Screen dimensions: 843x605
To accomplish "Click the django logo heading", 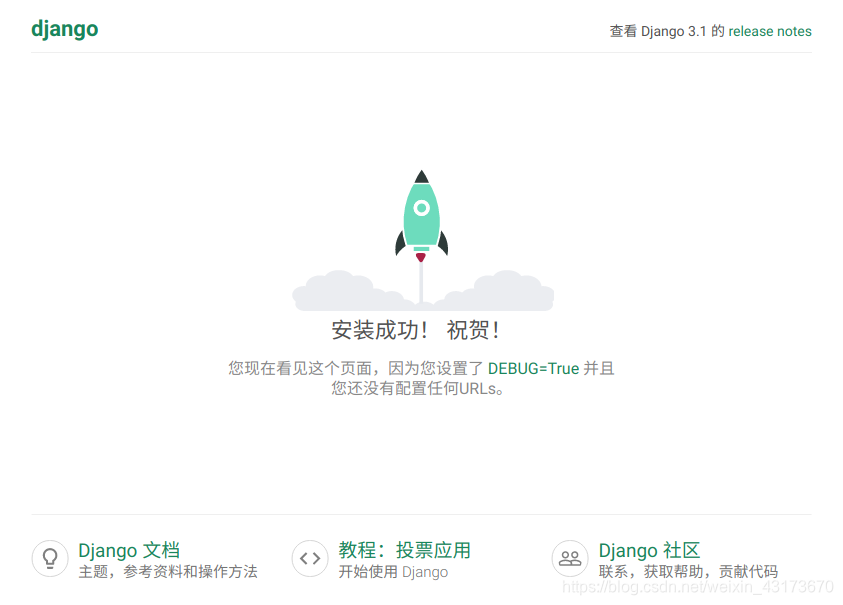I will pos(65,29).
